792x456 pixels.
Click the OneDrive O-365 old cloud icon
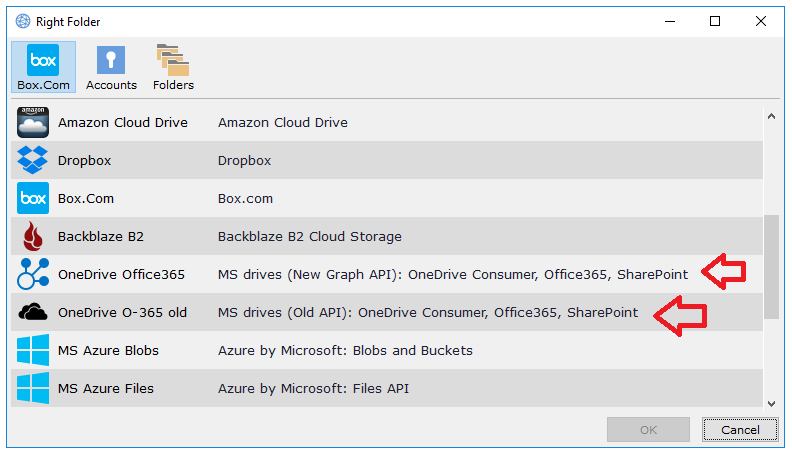33,313
